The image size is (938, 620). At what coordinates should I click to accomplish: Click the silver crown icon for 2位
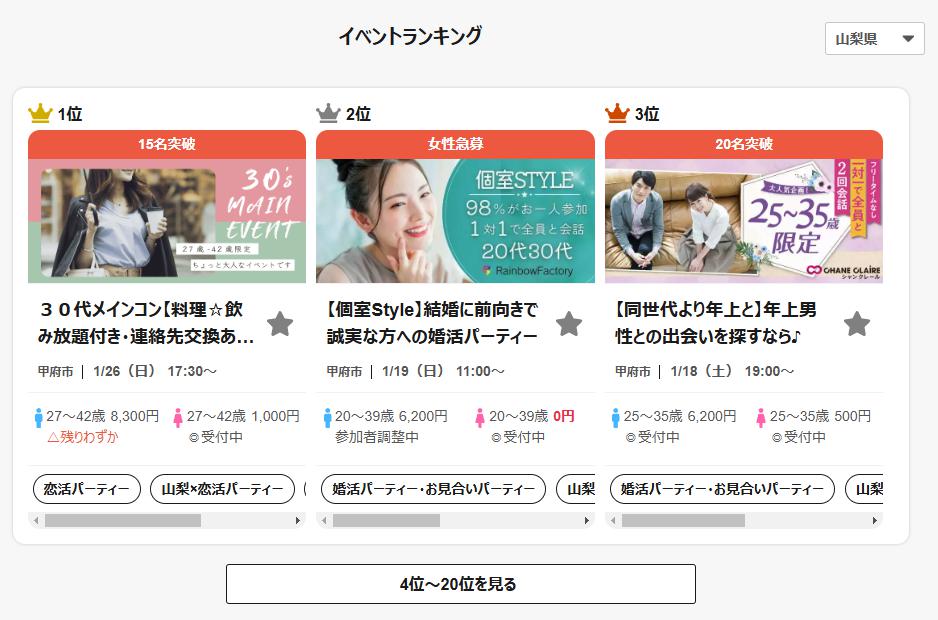coord(328,113)
